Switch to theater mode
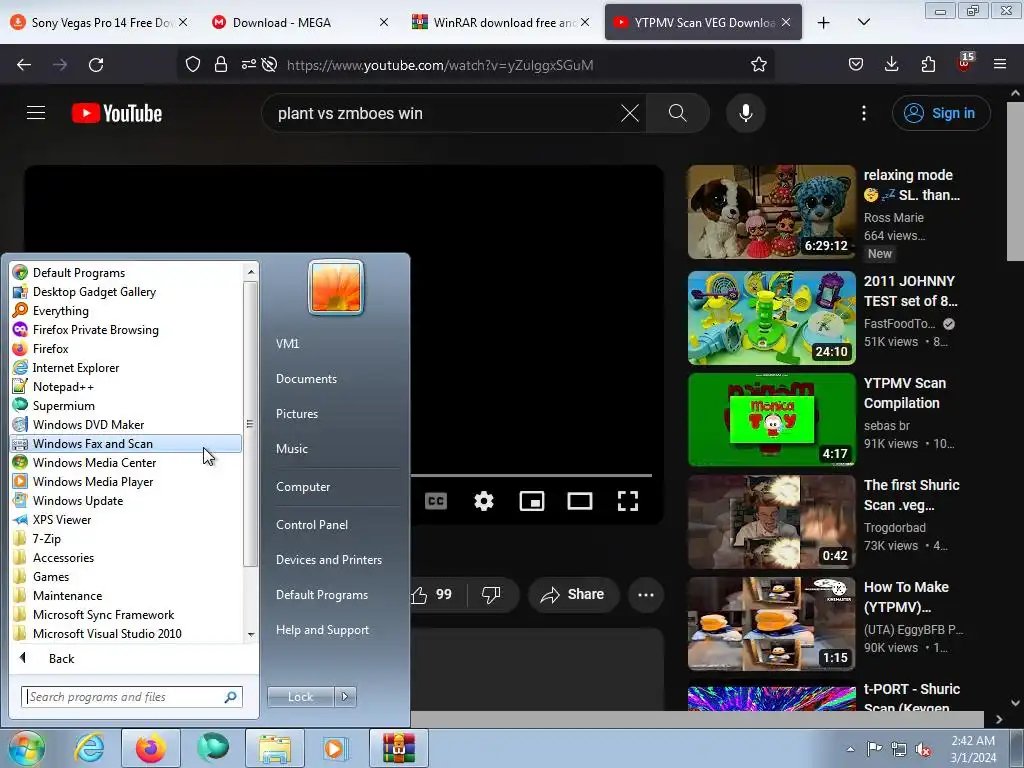Viewport: 1024px width, 768px height. (580, 501)
